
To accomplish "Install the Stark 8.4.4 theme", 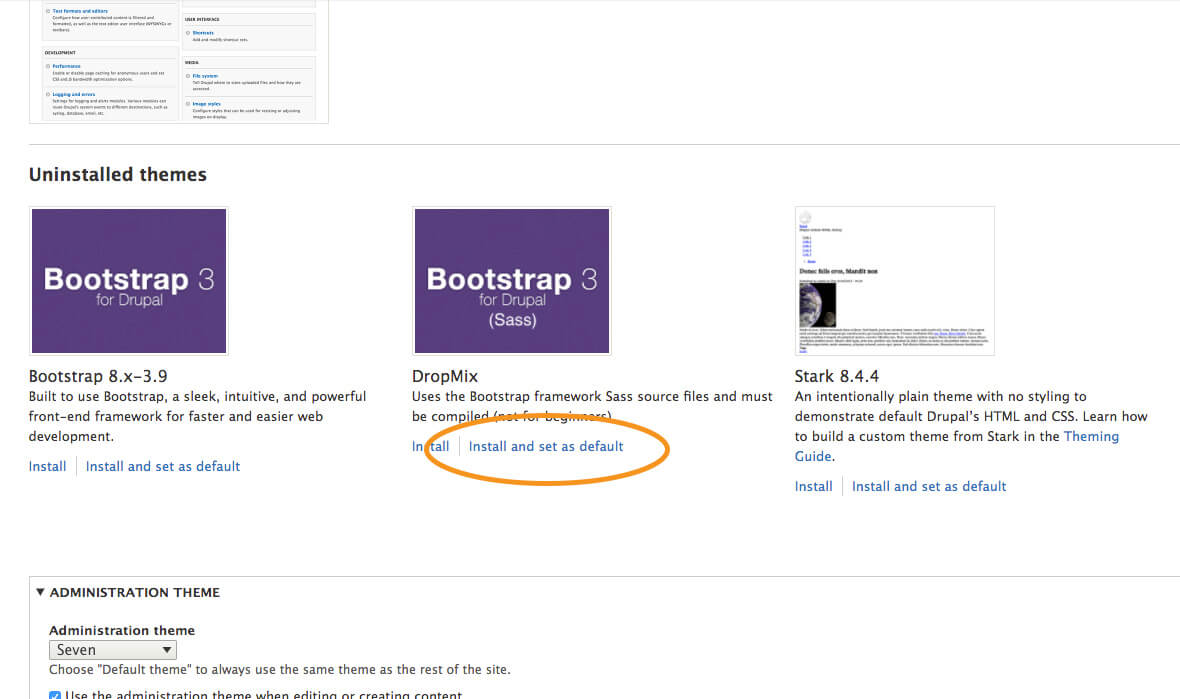I will pos(813,486).
